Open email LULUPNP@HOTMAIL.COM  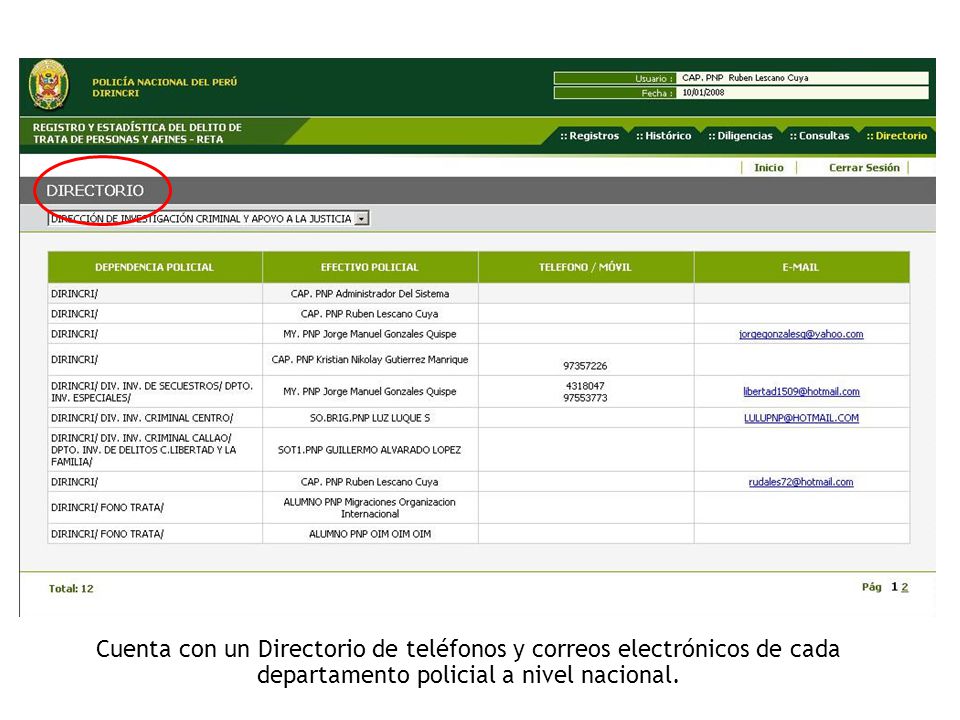[x=801, y=418]
